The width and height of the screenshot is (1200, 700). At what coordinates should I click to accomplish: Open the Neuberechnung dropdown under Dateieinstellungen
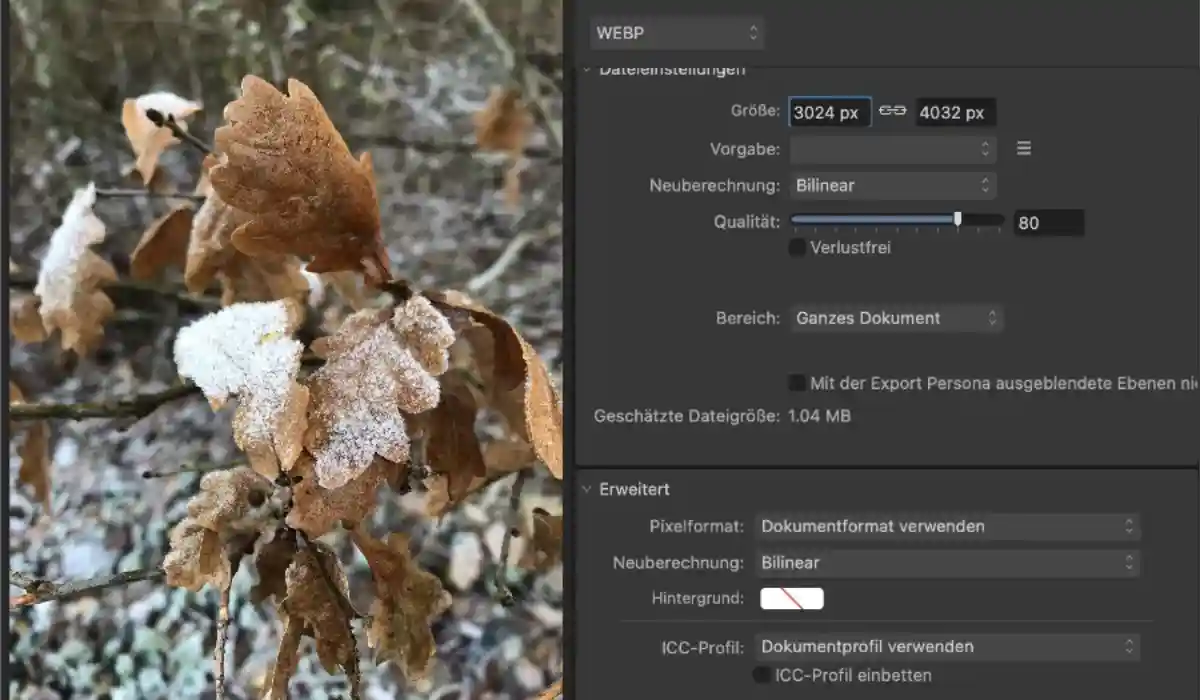pos(893,185)
